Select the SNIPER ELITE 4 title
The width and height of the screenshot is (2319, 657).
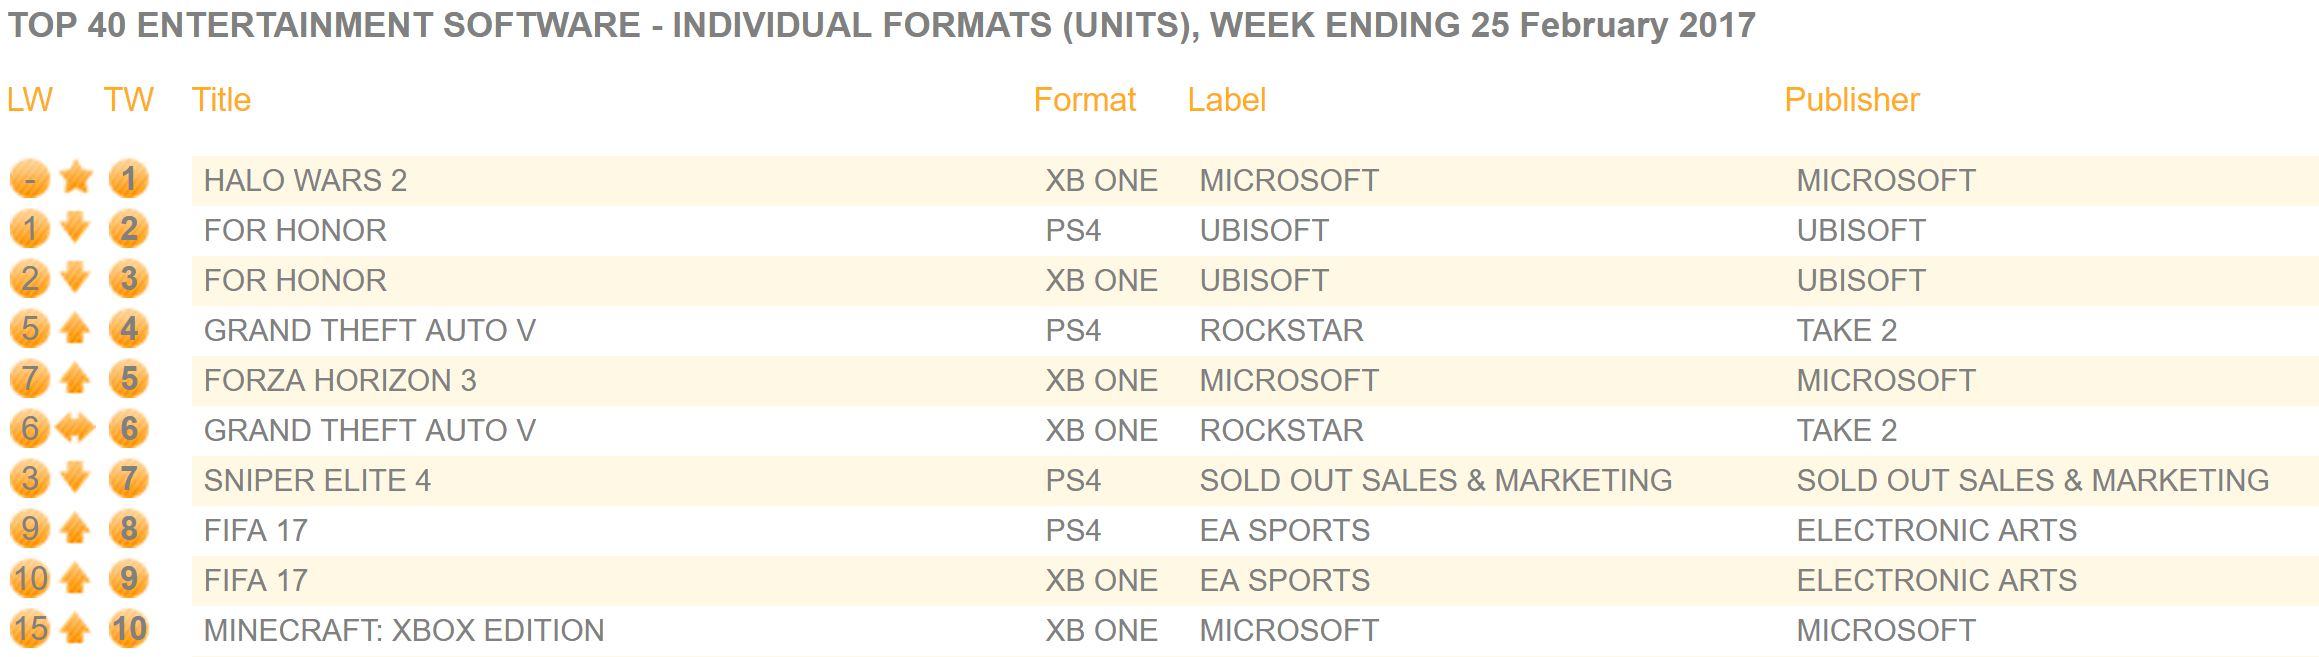point(317,480)
